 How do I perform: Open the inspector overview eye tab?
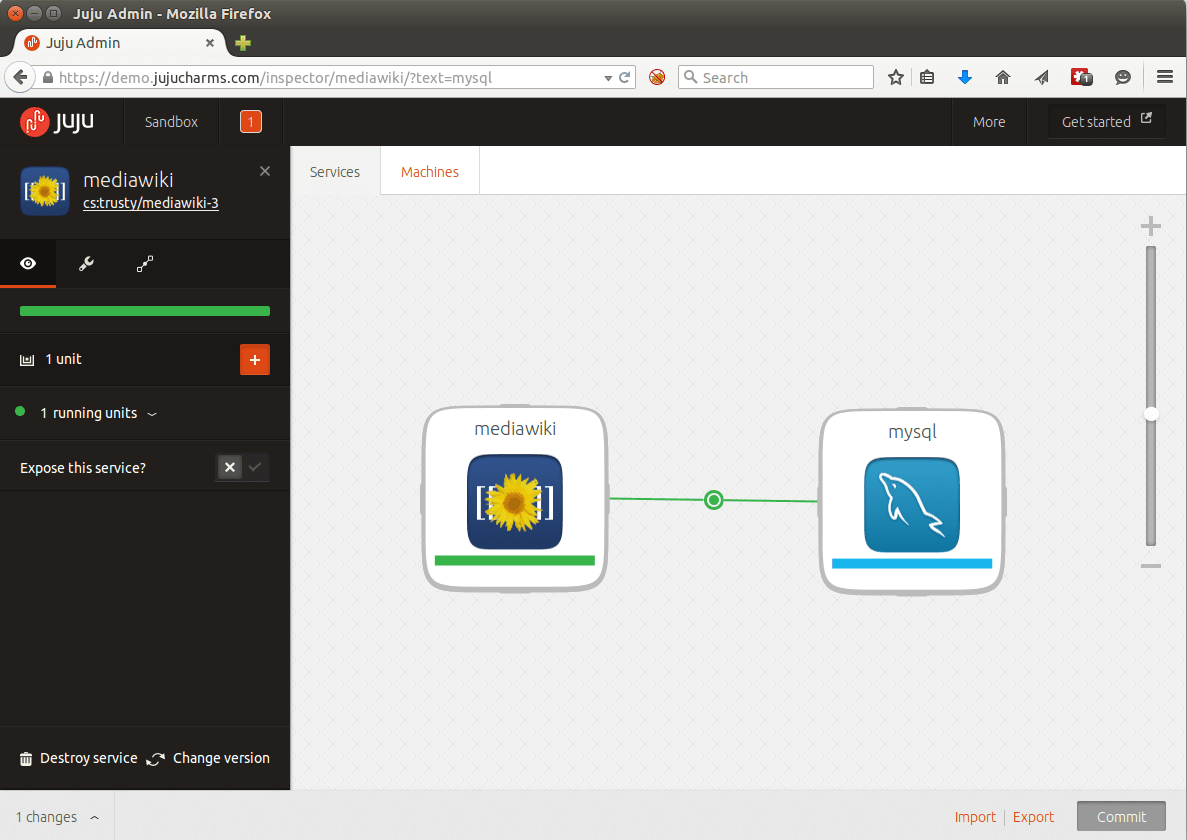[x=28, y=263]
